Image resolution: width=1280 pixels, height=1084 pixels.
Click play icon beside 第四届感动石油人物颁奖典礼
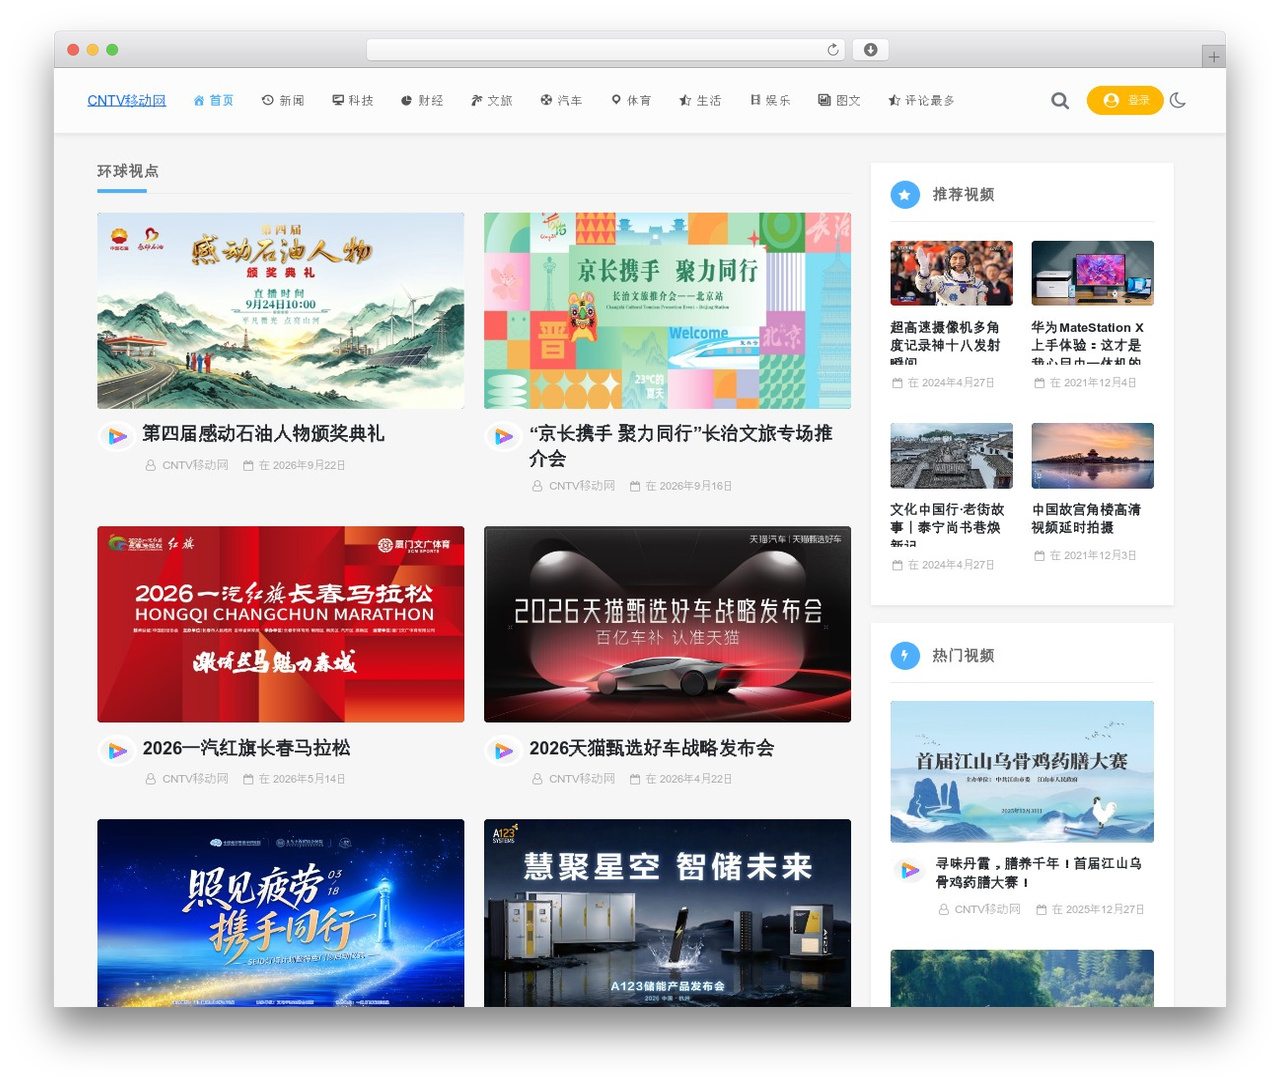(x=117, y=437)
